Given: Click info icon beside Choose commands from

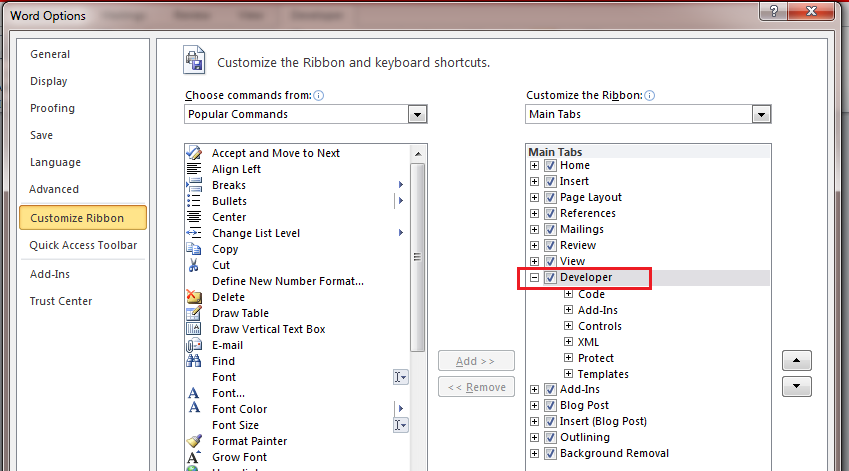Looking at the screenshot, I should point(319,95).
